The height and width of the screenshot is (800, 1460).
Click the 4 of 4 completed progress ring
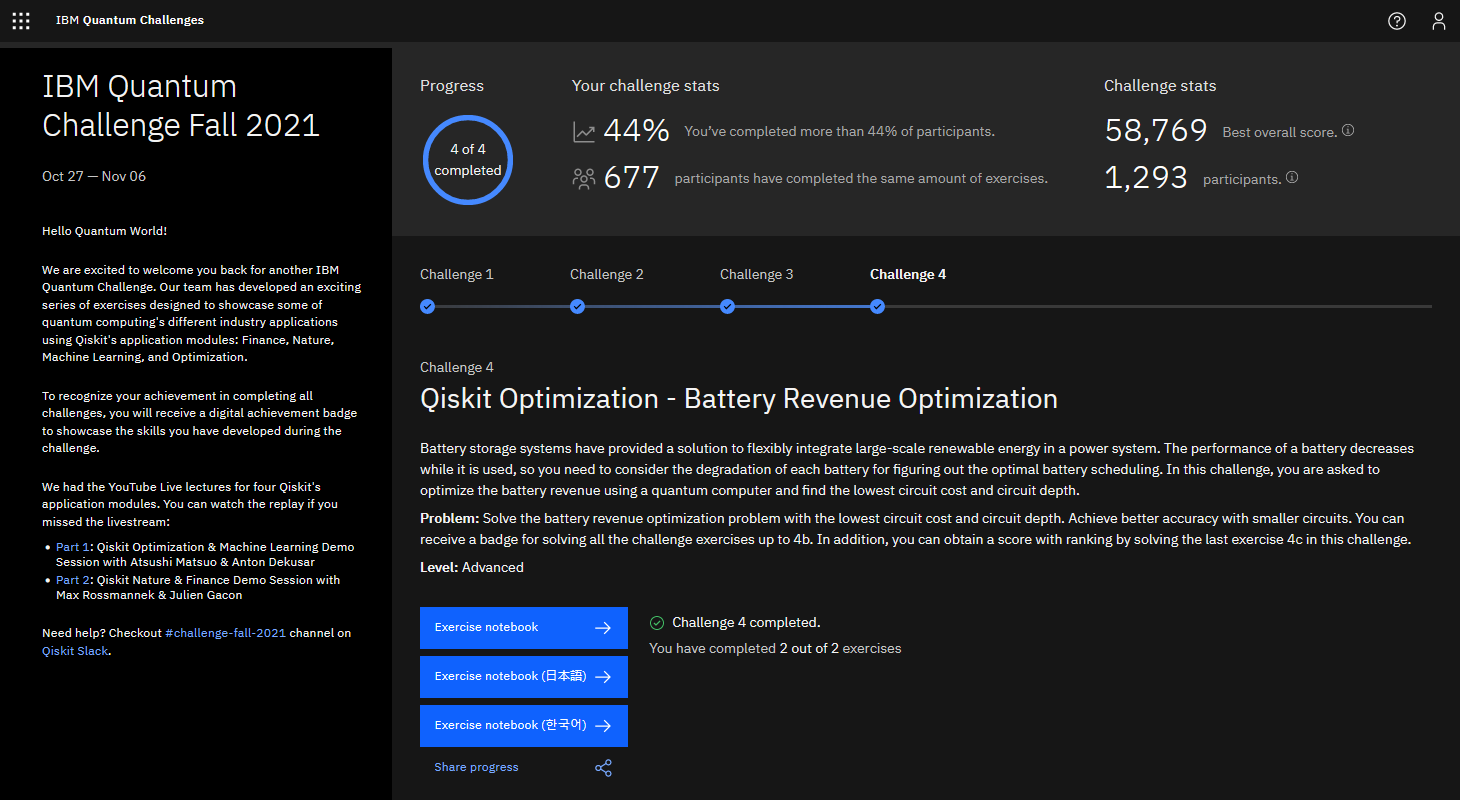pyautogui.click(x=468, y=160)
